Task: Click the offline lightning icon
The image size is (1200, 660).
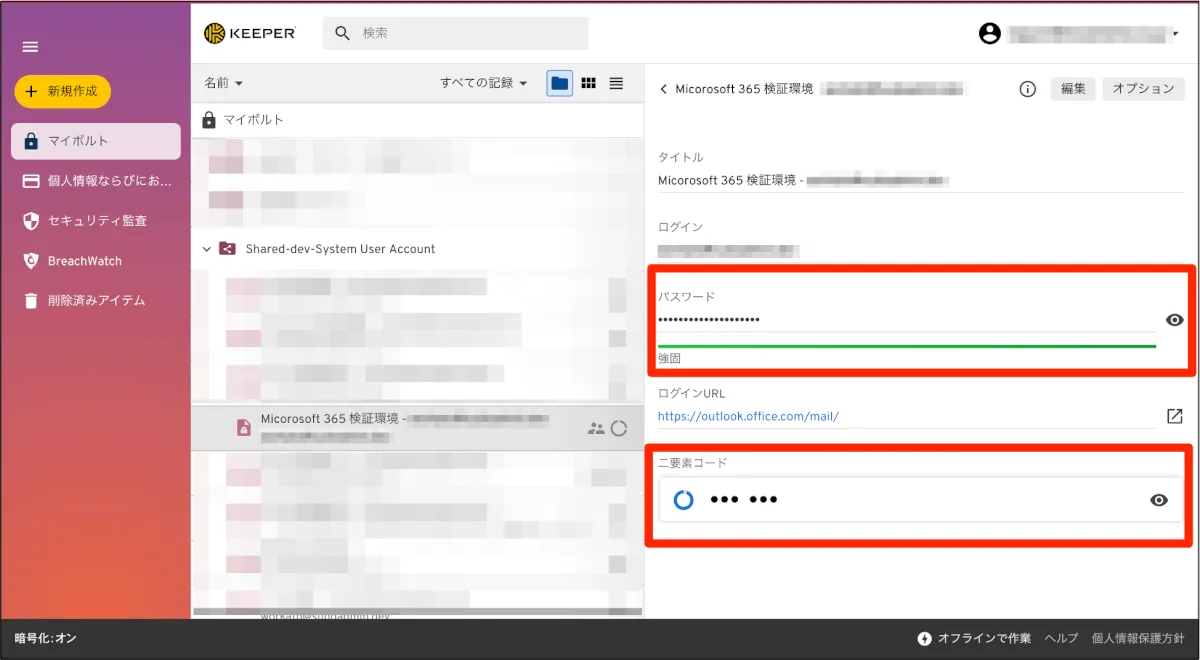Action: (x=925, y=638)
